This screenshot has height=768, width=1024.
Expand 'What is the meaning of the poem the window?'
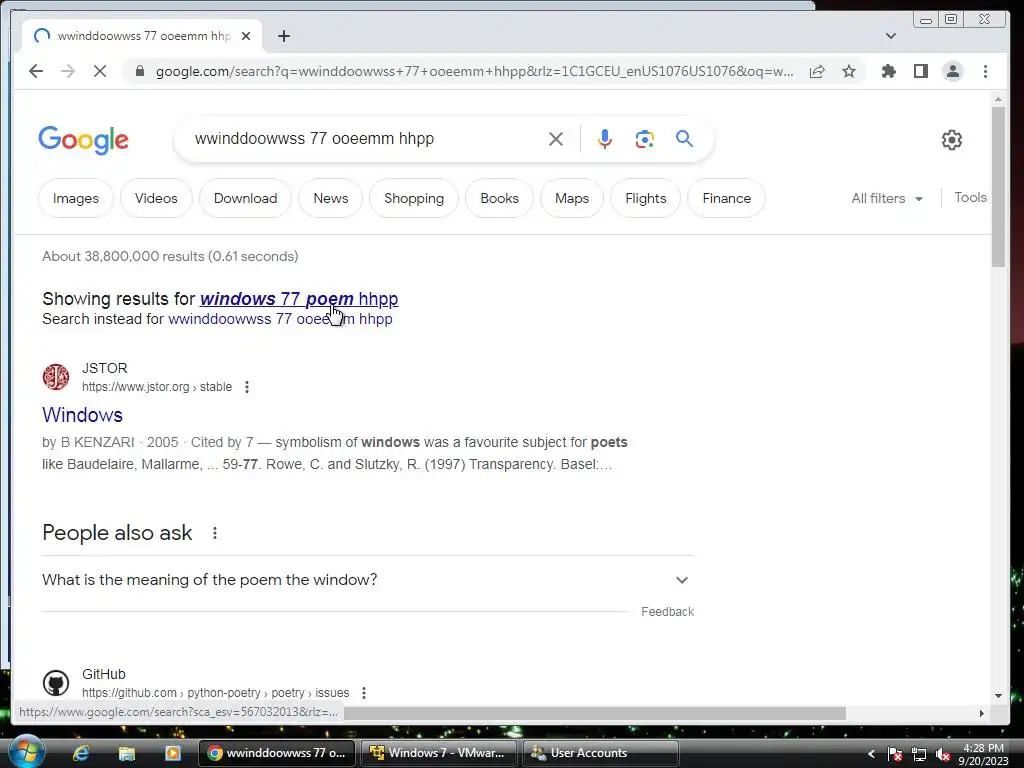pos(367,580)
